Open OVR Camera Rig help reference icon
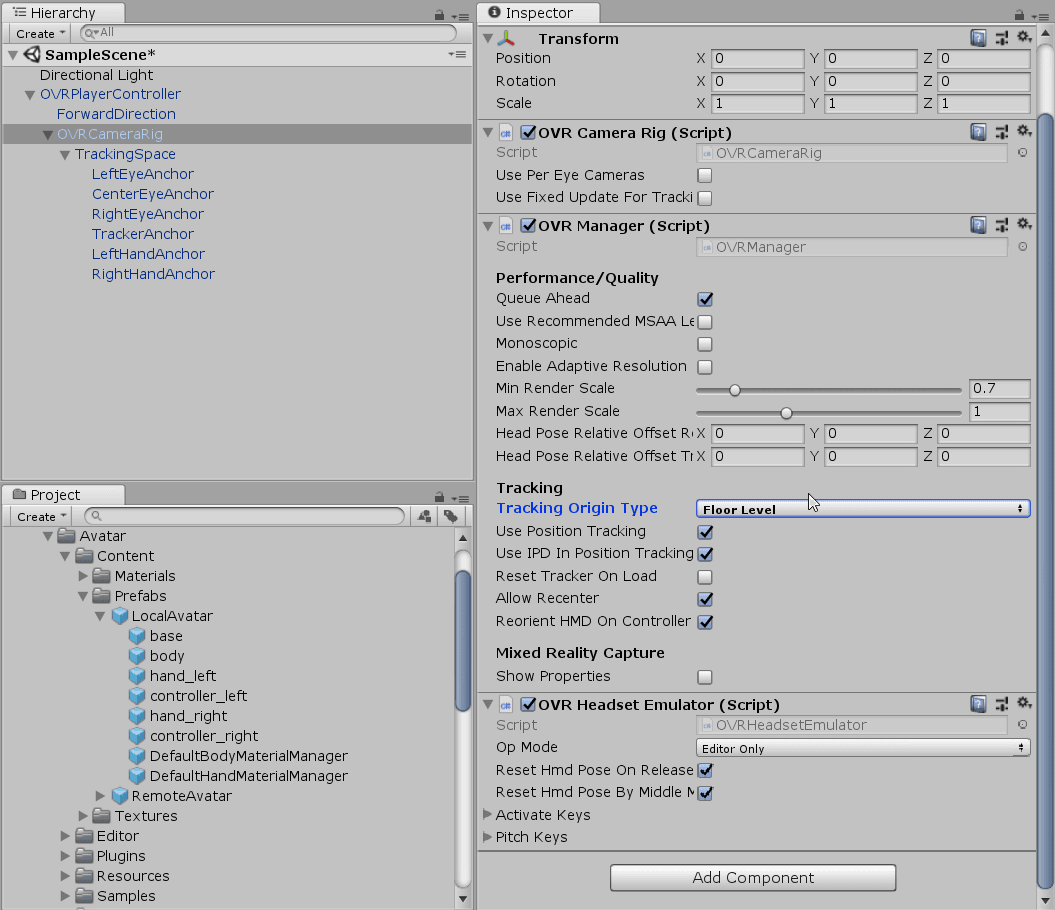1055x910 pixels. click(978, 132)
